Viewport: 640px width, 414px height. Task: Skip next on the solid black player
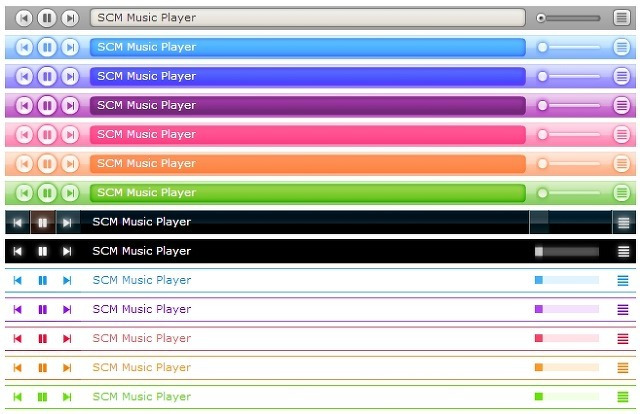coord(67,251)
